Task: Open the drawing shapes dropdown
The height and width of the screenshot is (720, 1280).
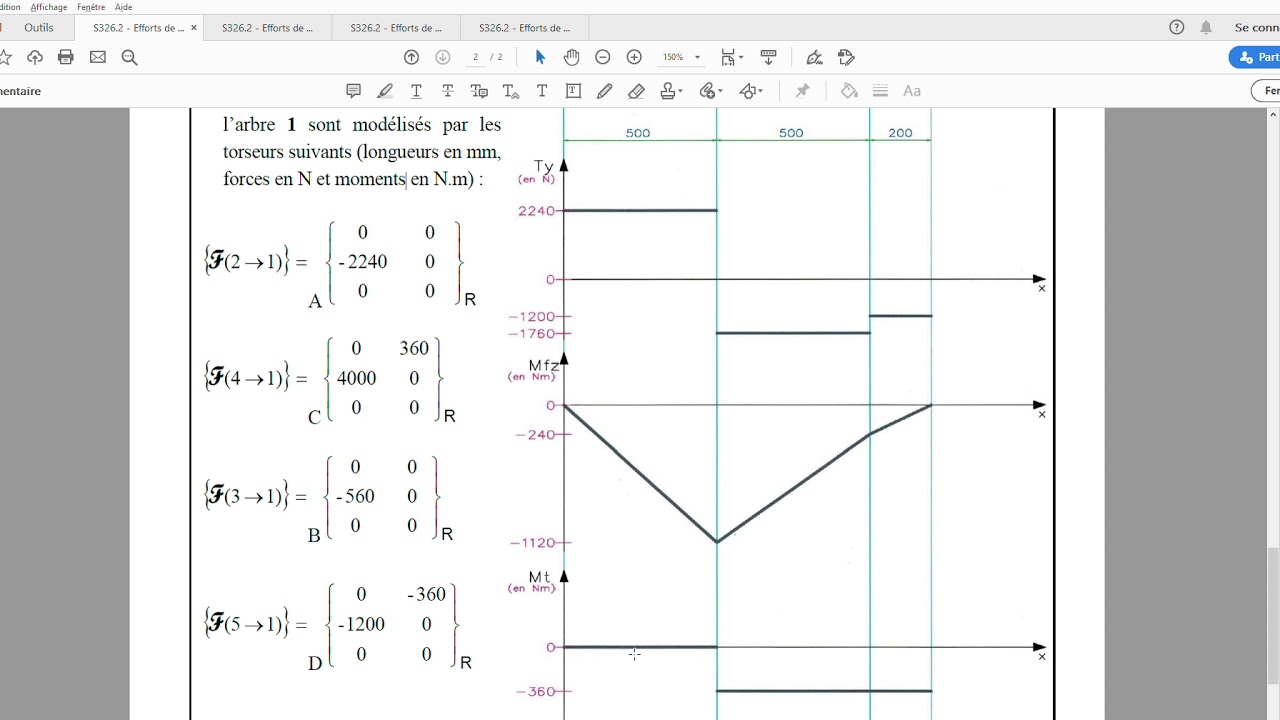Action: click(751, 91)
